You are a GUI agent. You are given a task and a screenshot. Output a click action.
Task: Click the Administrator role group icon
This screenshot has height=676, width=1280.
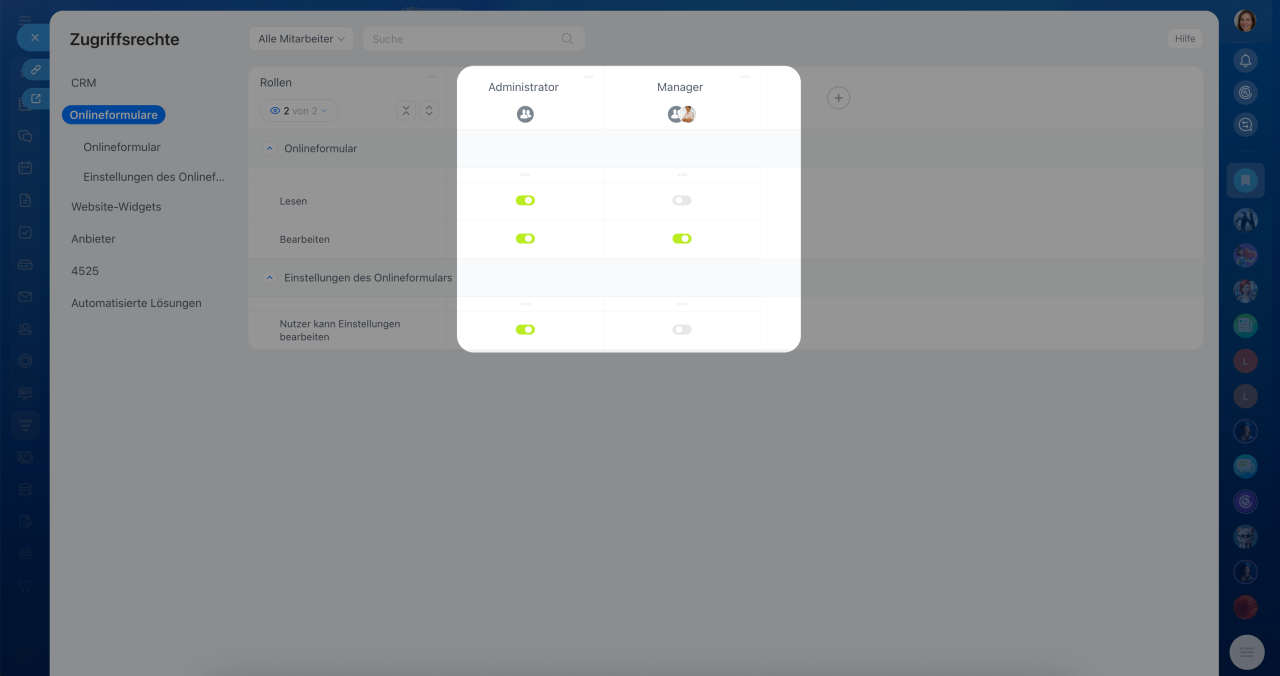coord(525,114)
